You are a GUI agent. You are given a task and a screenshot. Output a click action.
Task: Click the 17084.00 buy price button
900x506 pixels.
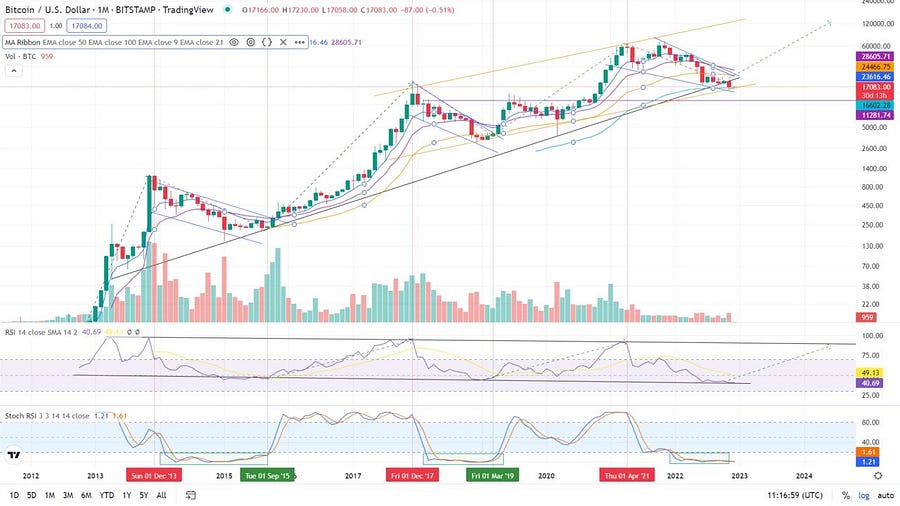coord(87,26)
